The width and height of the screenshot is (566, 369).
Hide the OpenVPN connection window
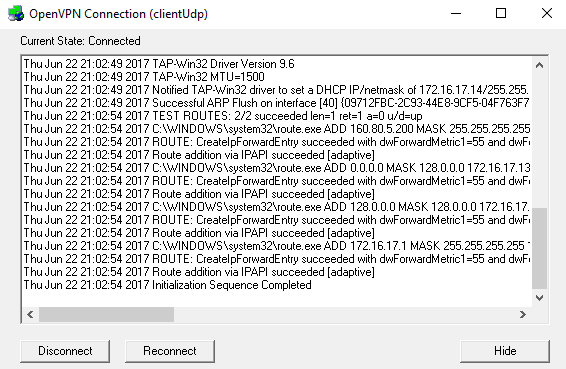point(505,351)
